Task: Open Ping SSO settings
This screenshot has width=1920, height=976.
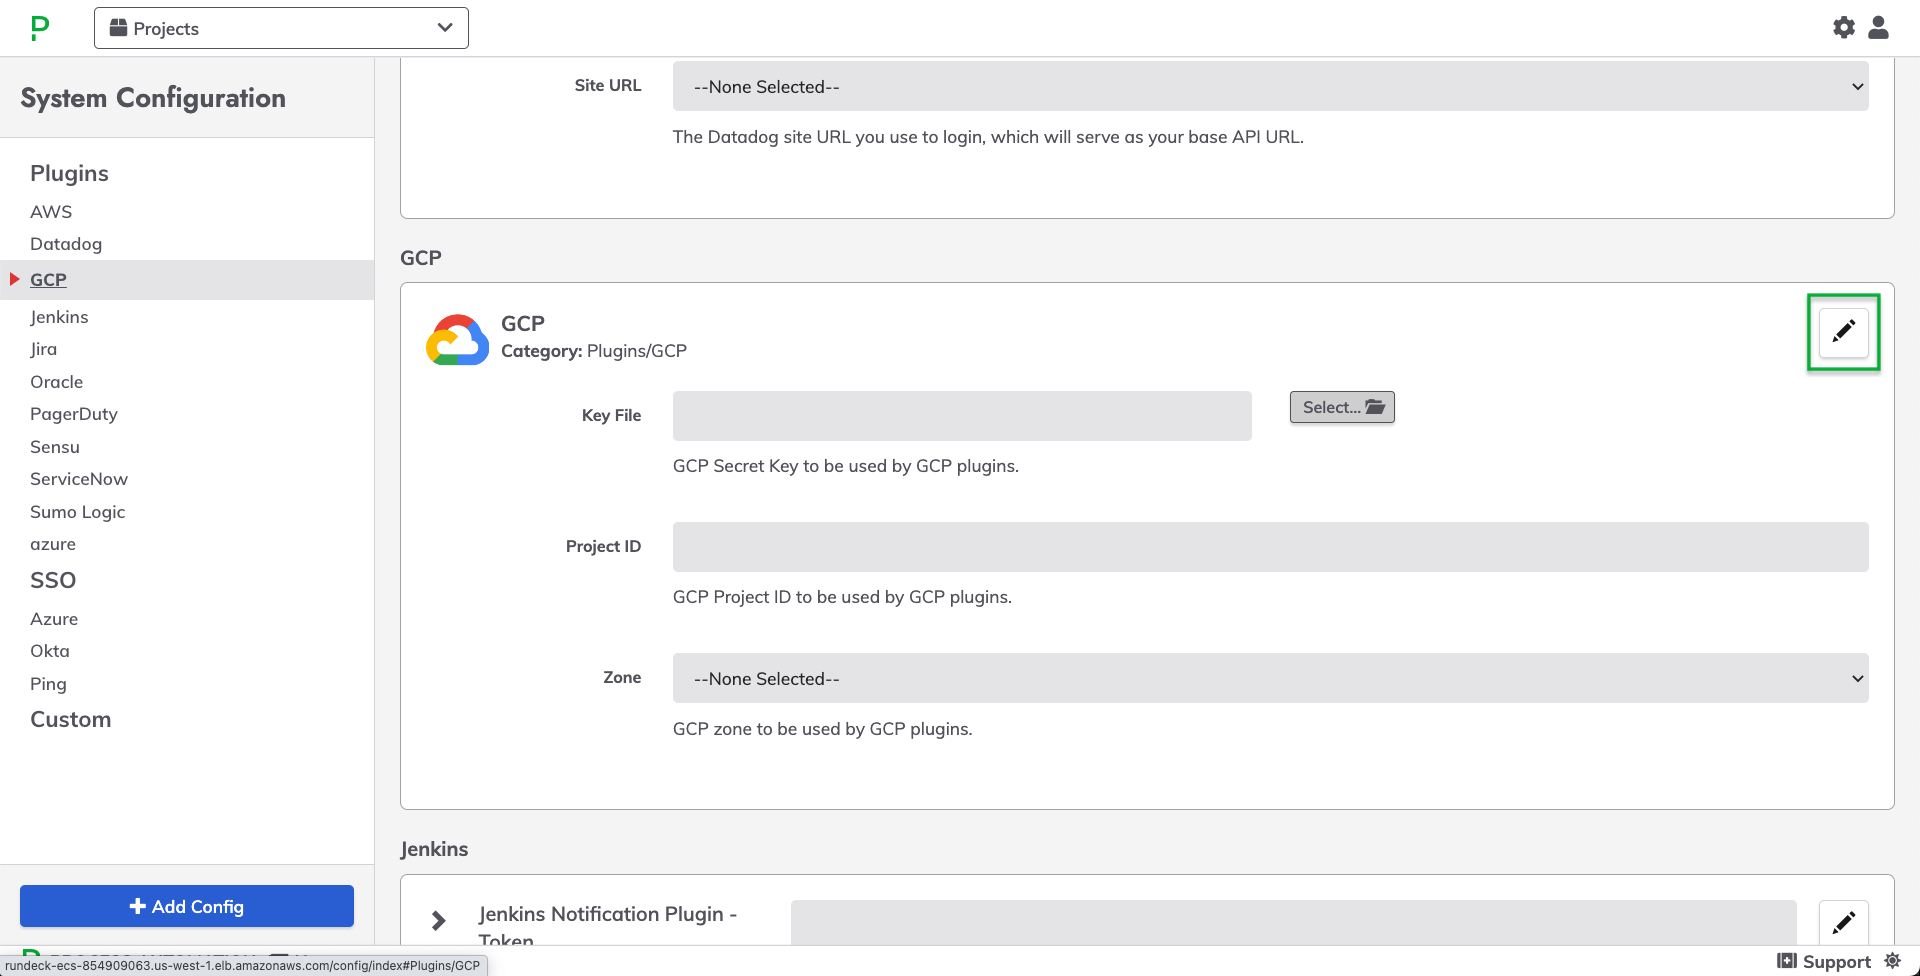Action: [x=48, y=684]
